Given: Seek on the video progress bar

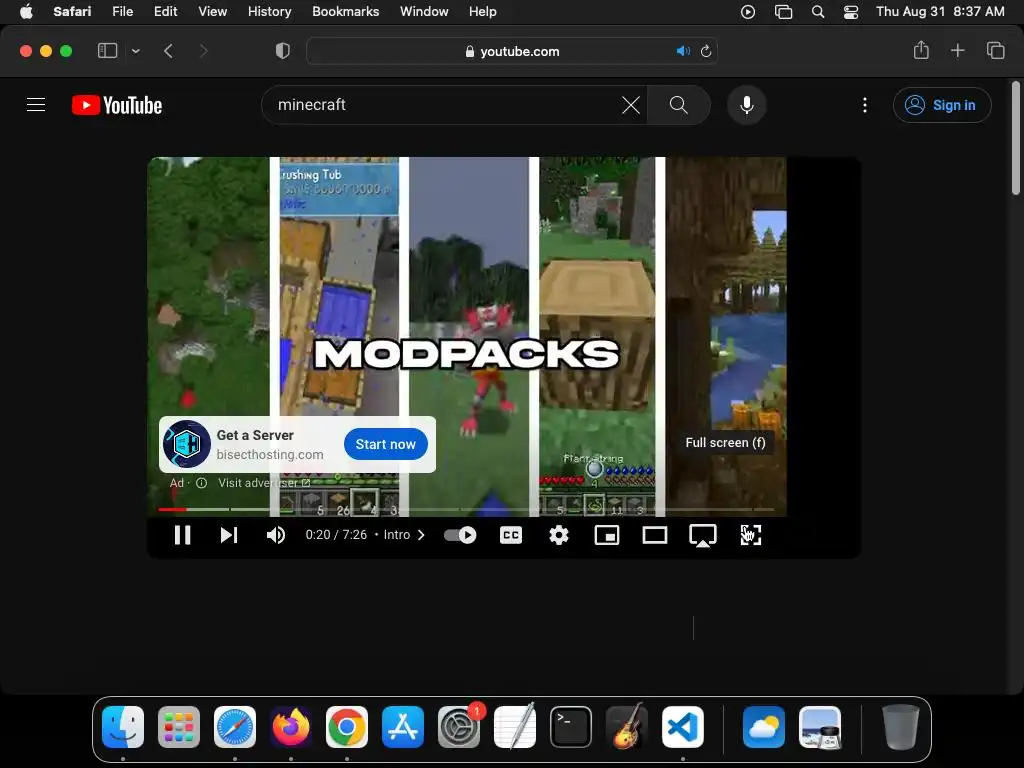Looking at the screenshot, I should click(x=466, y=509).
